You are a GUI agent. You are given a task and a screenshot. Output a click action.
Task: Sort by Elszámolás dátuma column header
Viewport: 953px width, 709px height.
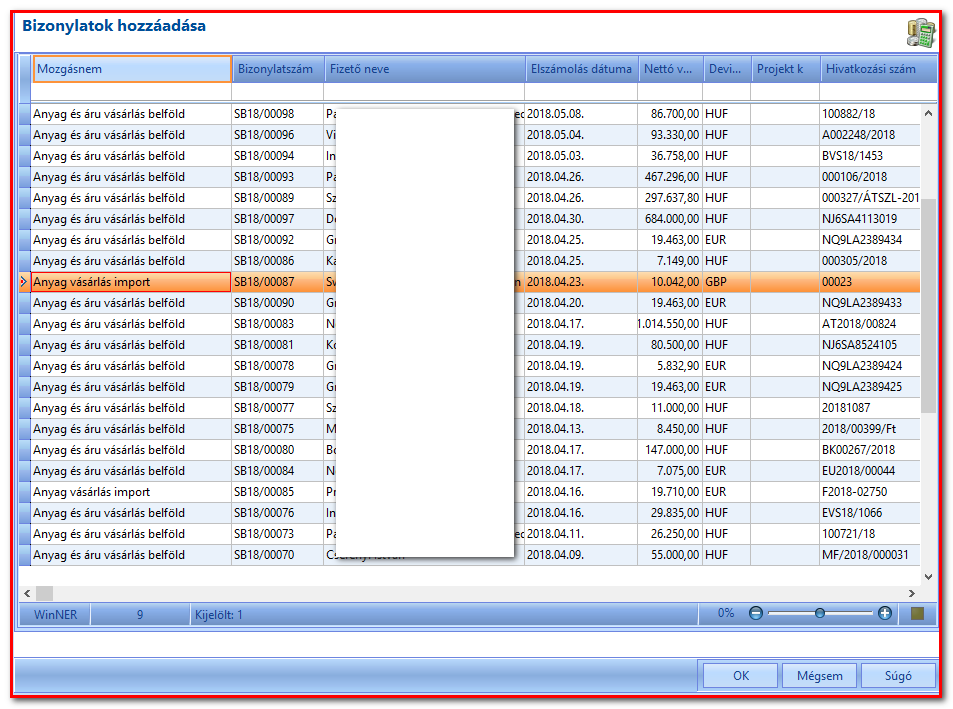(x=581, y=69)
